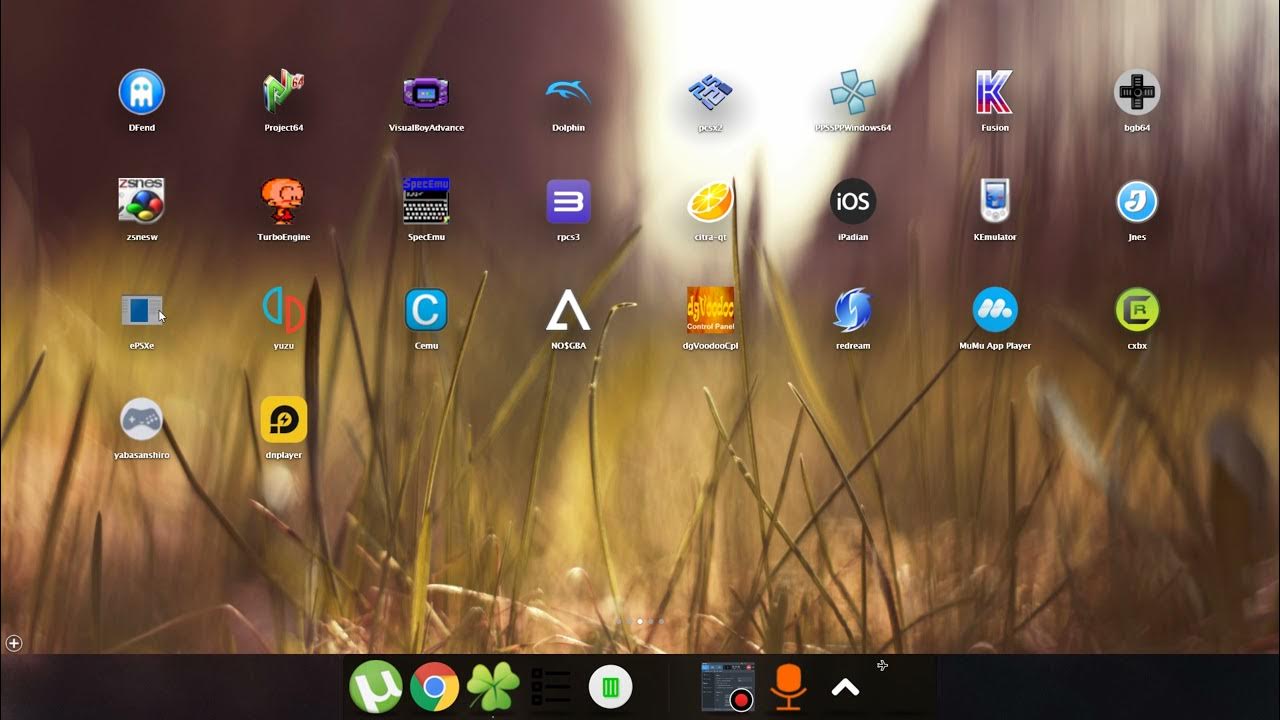Open the pcsx2 icon
This screenshot has height=720, width=1280.
(x=710, y=92)
